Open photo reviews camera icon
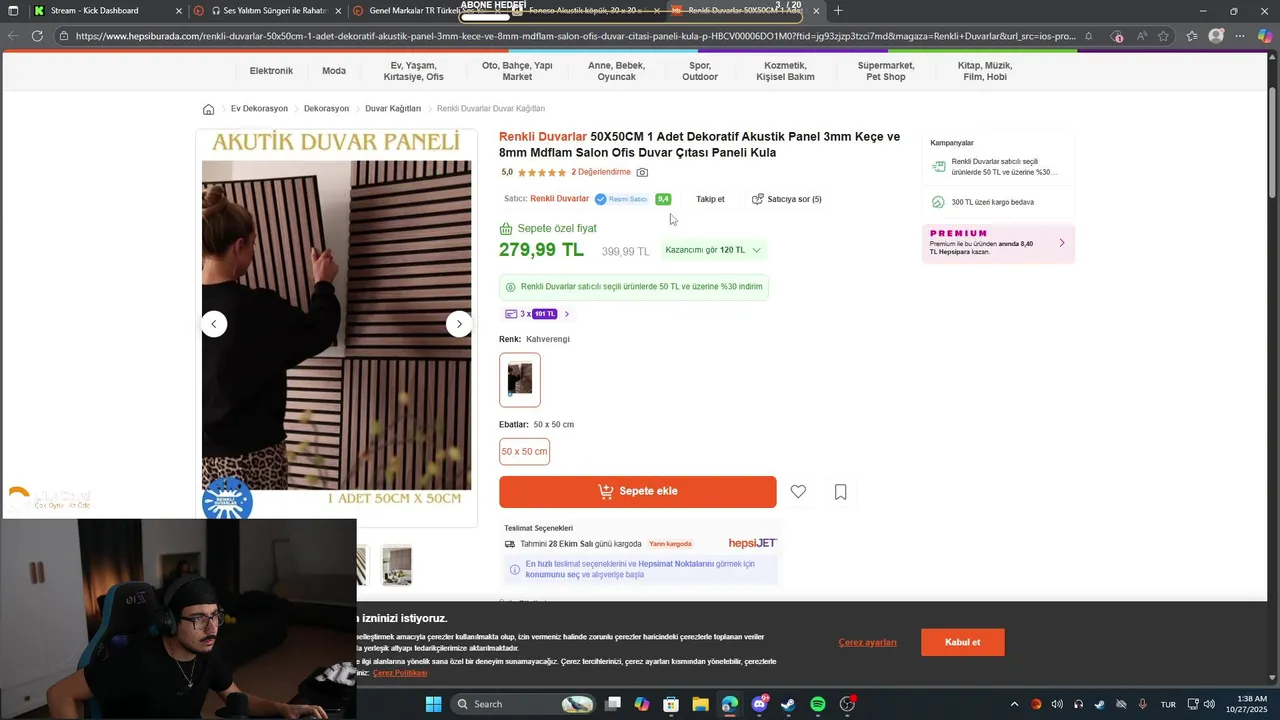 click(x=642, y=172)
